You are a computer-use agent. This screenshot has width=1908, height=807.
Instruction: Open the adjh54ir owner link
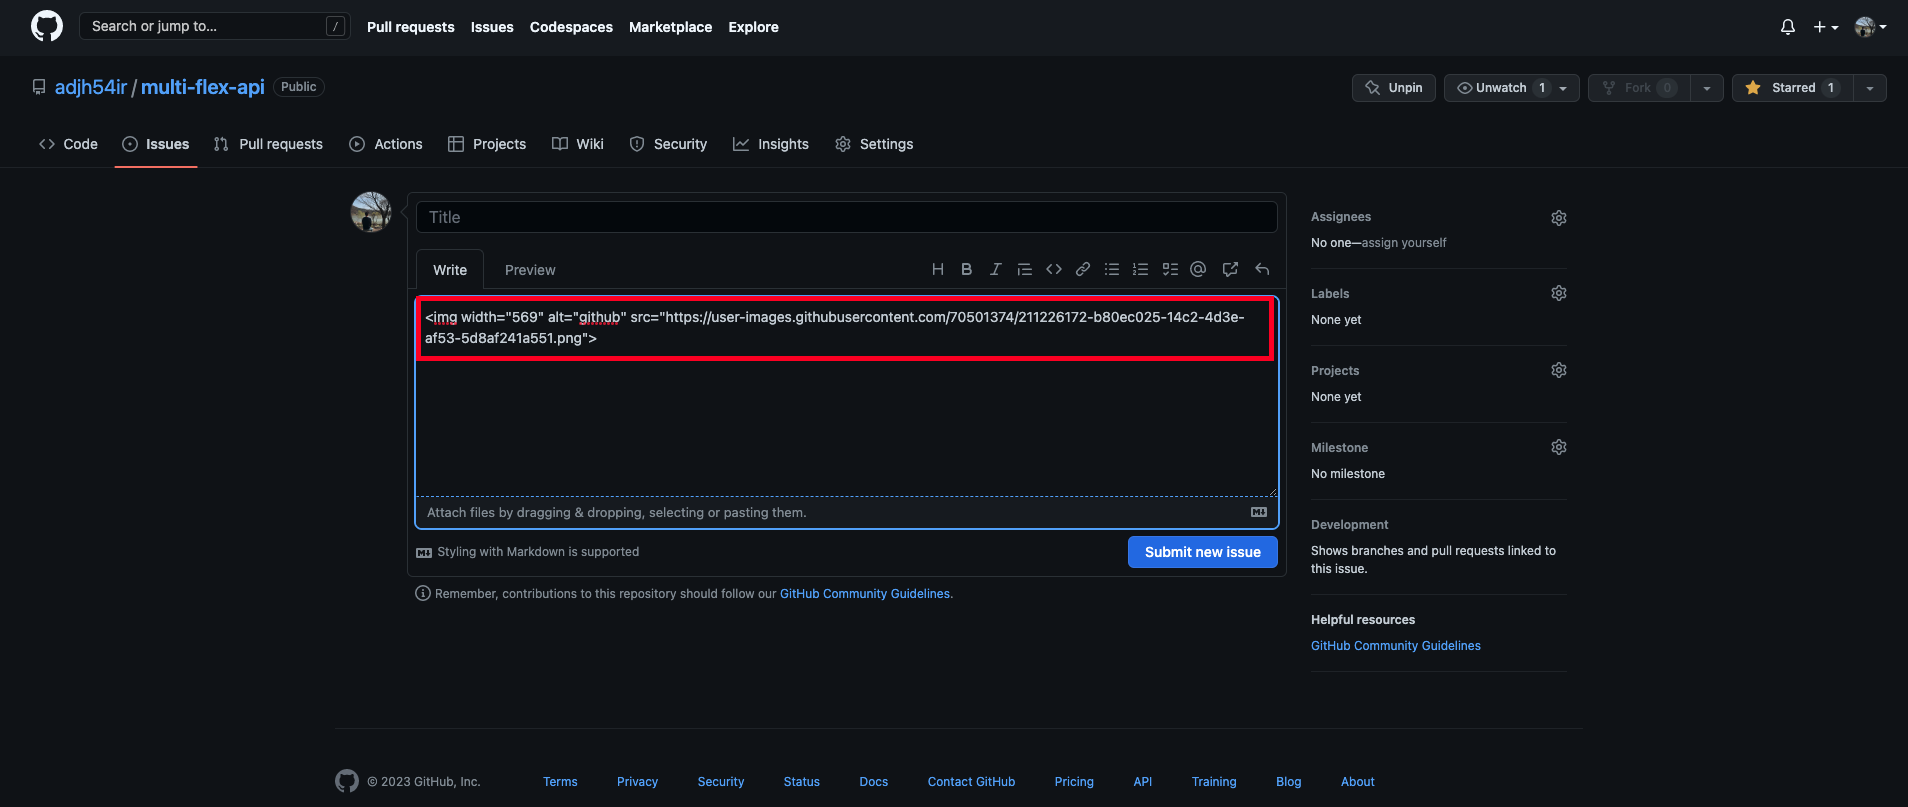point(91,87)
